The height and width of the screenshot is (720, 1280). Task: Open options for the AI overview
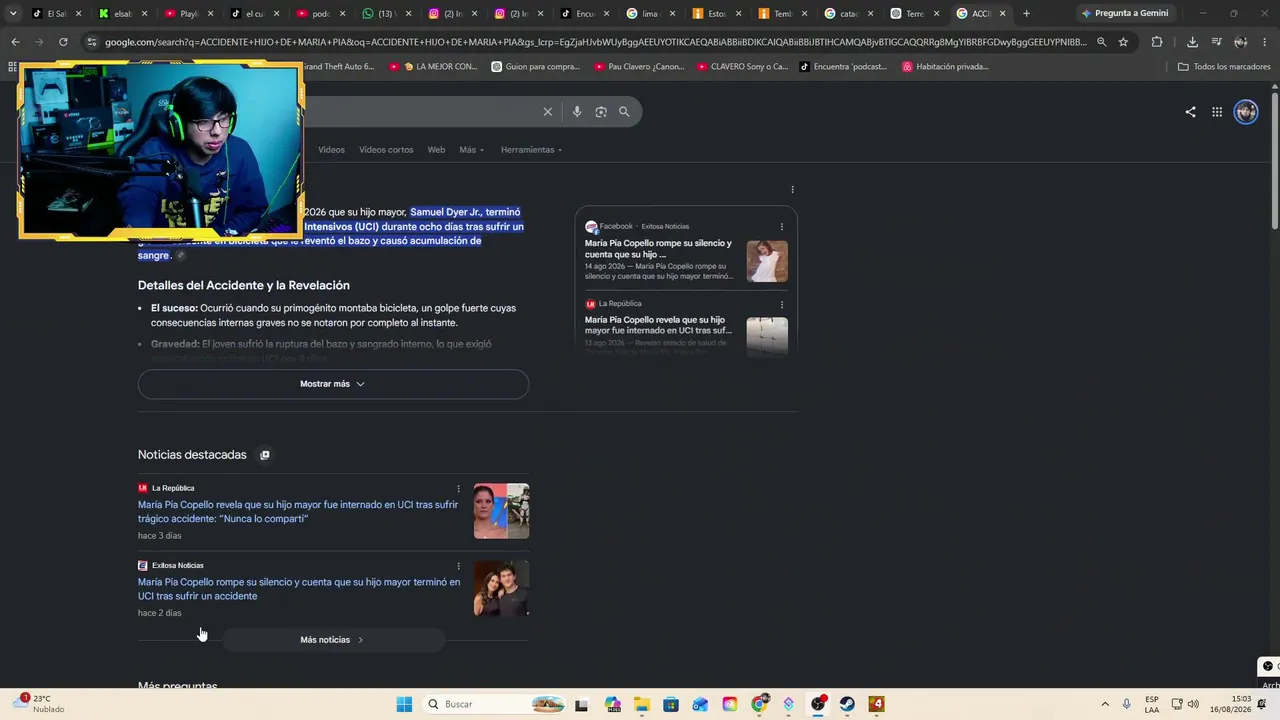792,190
